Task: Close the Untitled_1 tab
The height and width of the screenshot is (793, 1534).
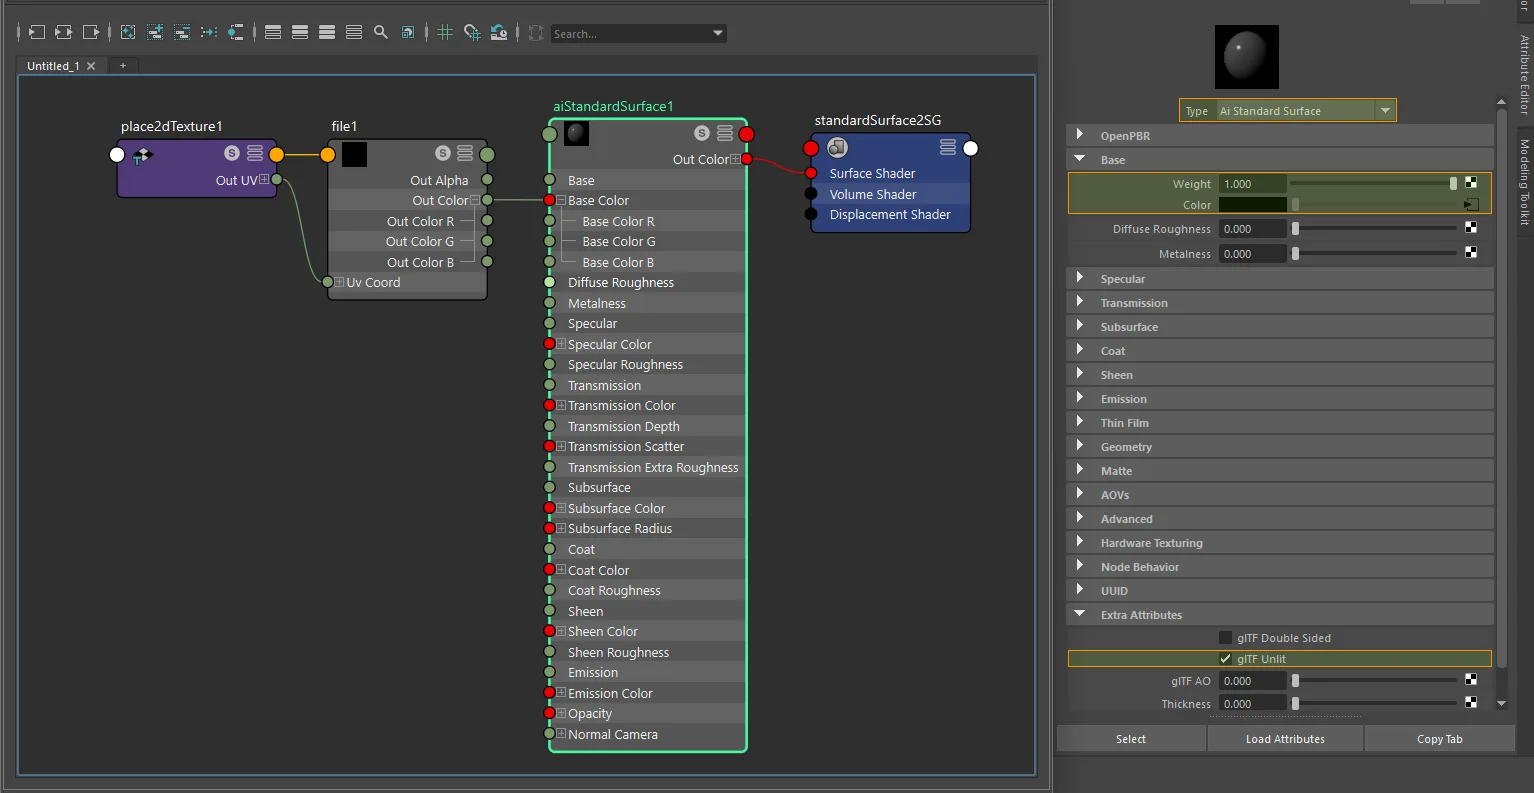Action: pos(91,66)
